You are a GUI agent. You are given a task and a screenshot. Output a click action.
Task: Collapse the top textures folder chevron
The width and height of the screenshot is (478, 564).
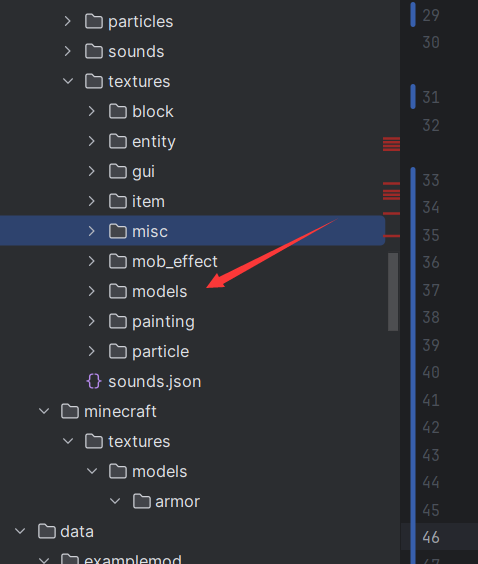coord(68,81)
